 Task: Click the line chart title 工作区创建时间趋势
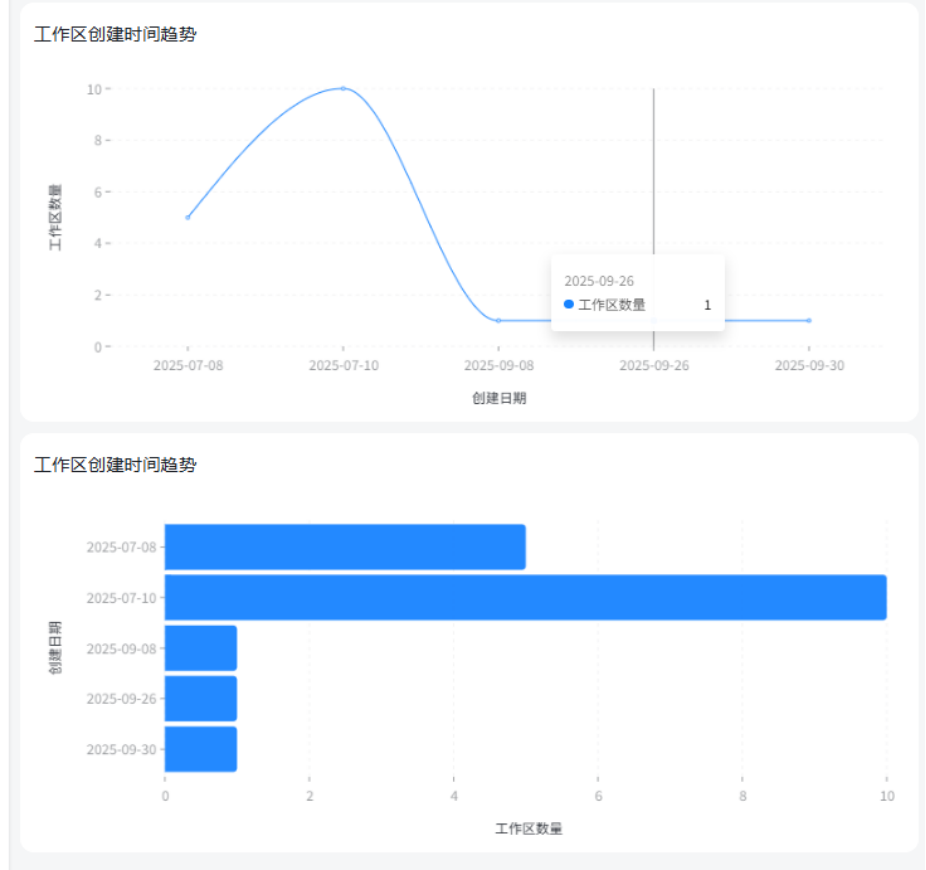point(115,35)
